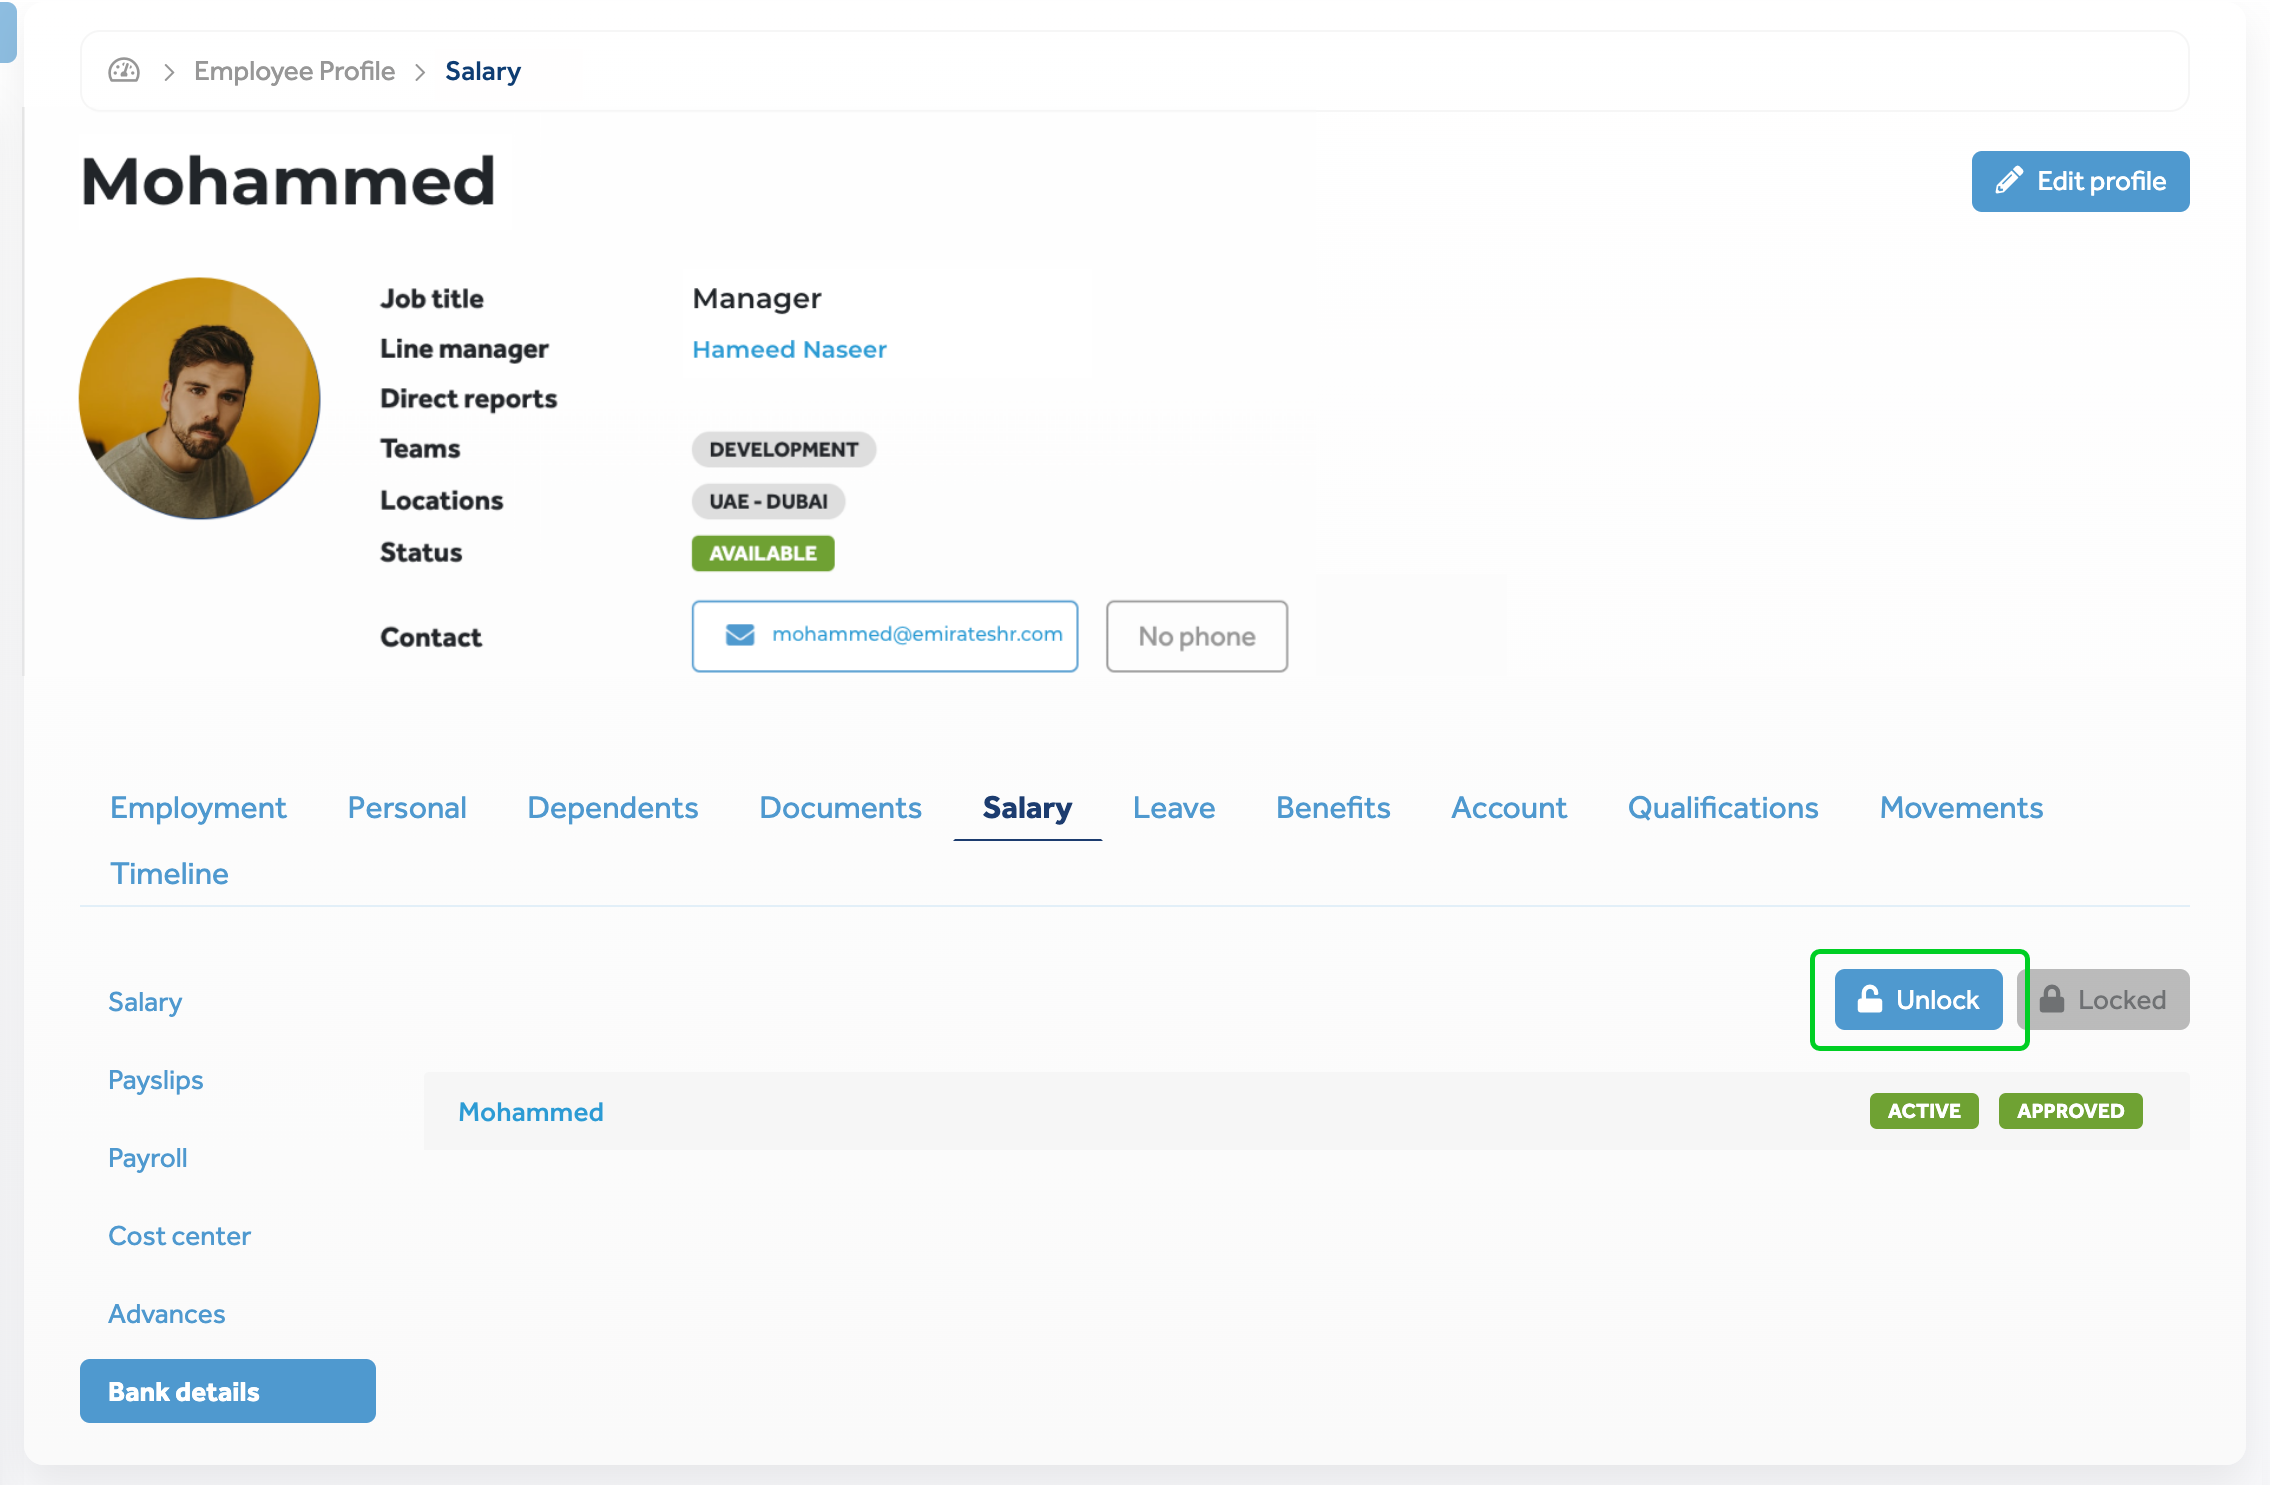Click the APPROVED status badge

pyautogui.click(x=2069, y=1111)
